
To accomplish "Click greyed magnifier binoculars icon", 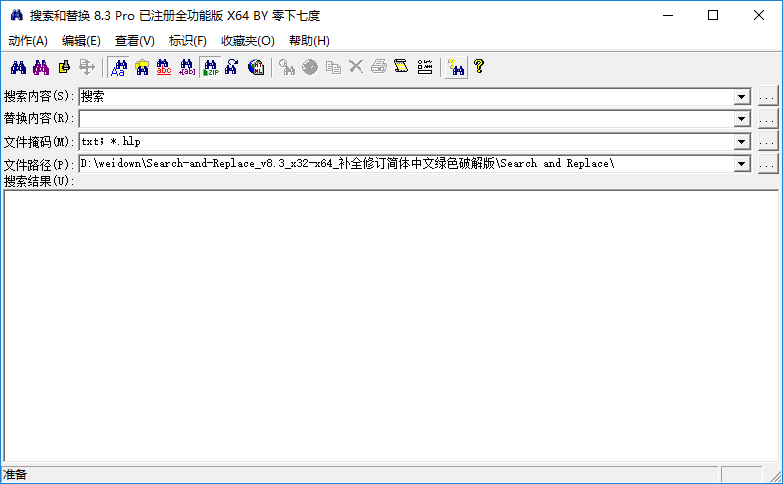I will pyautogui.click(x=287, y=67).
